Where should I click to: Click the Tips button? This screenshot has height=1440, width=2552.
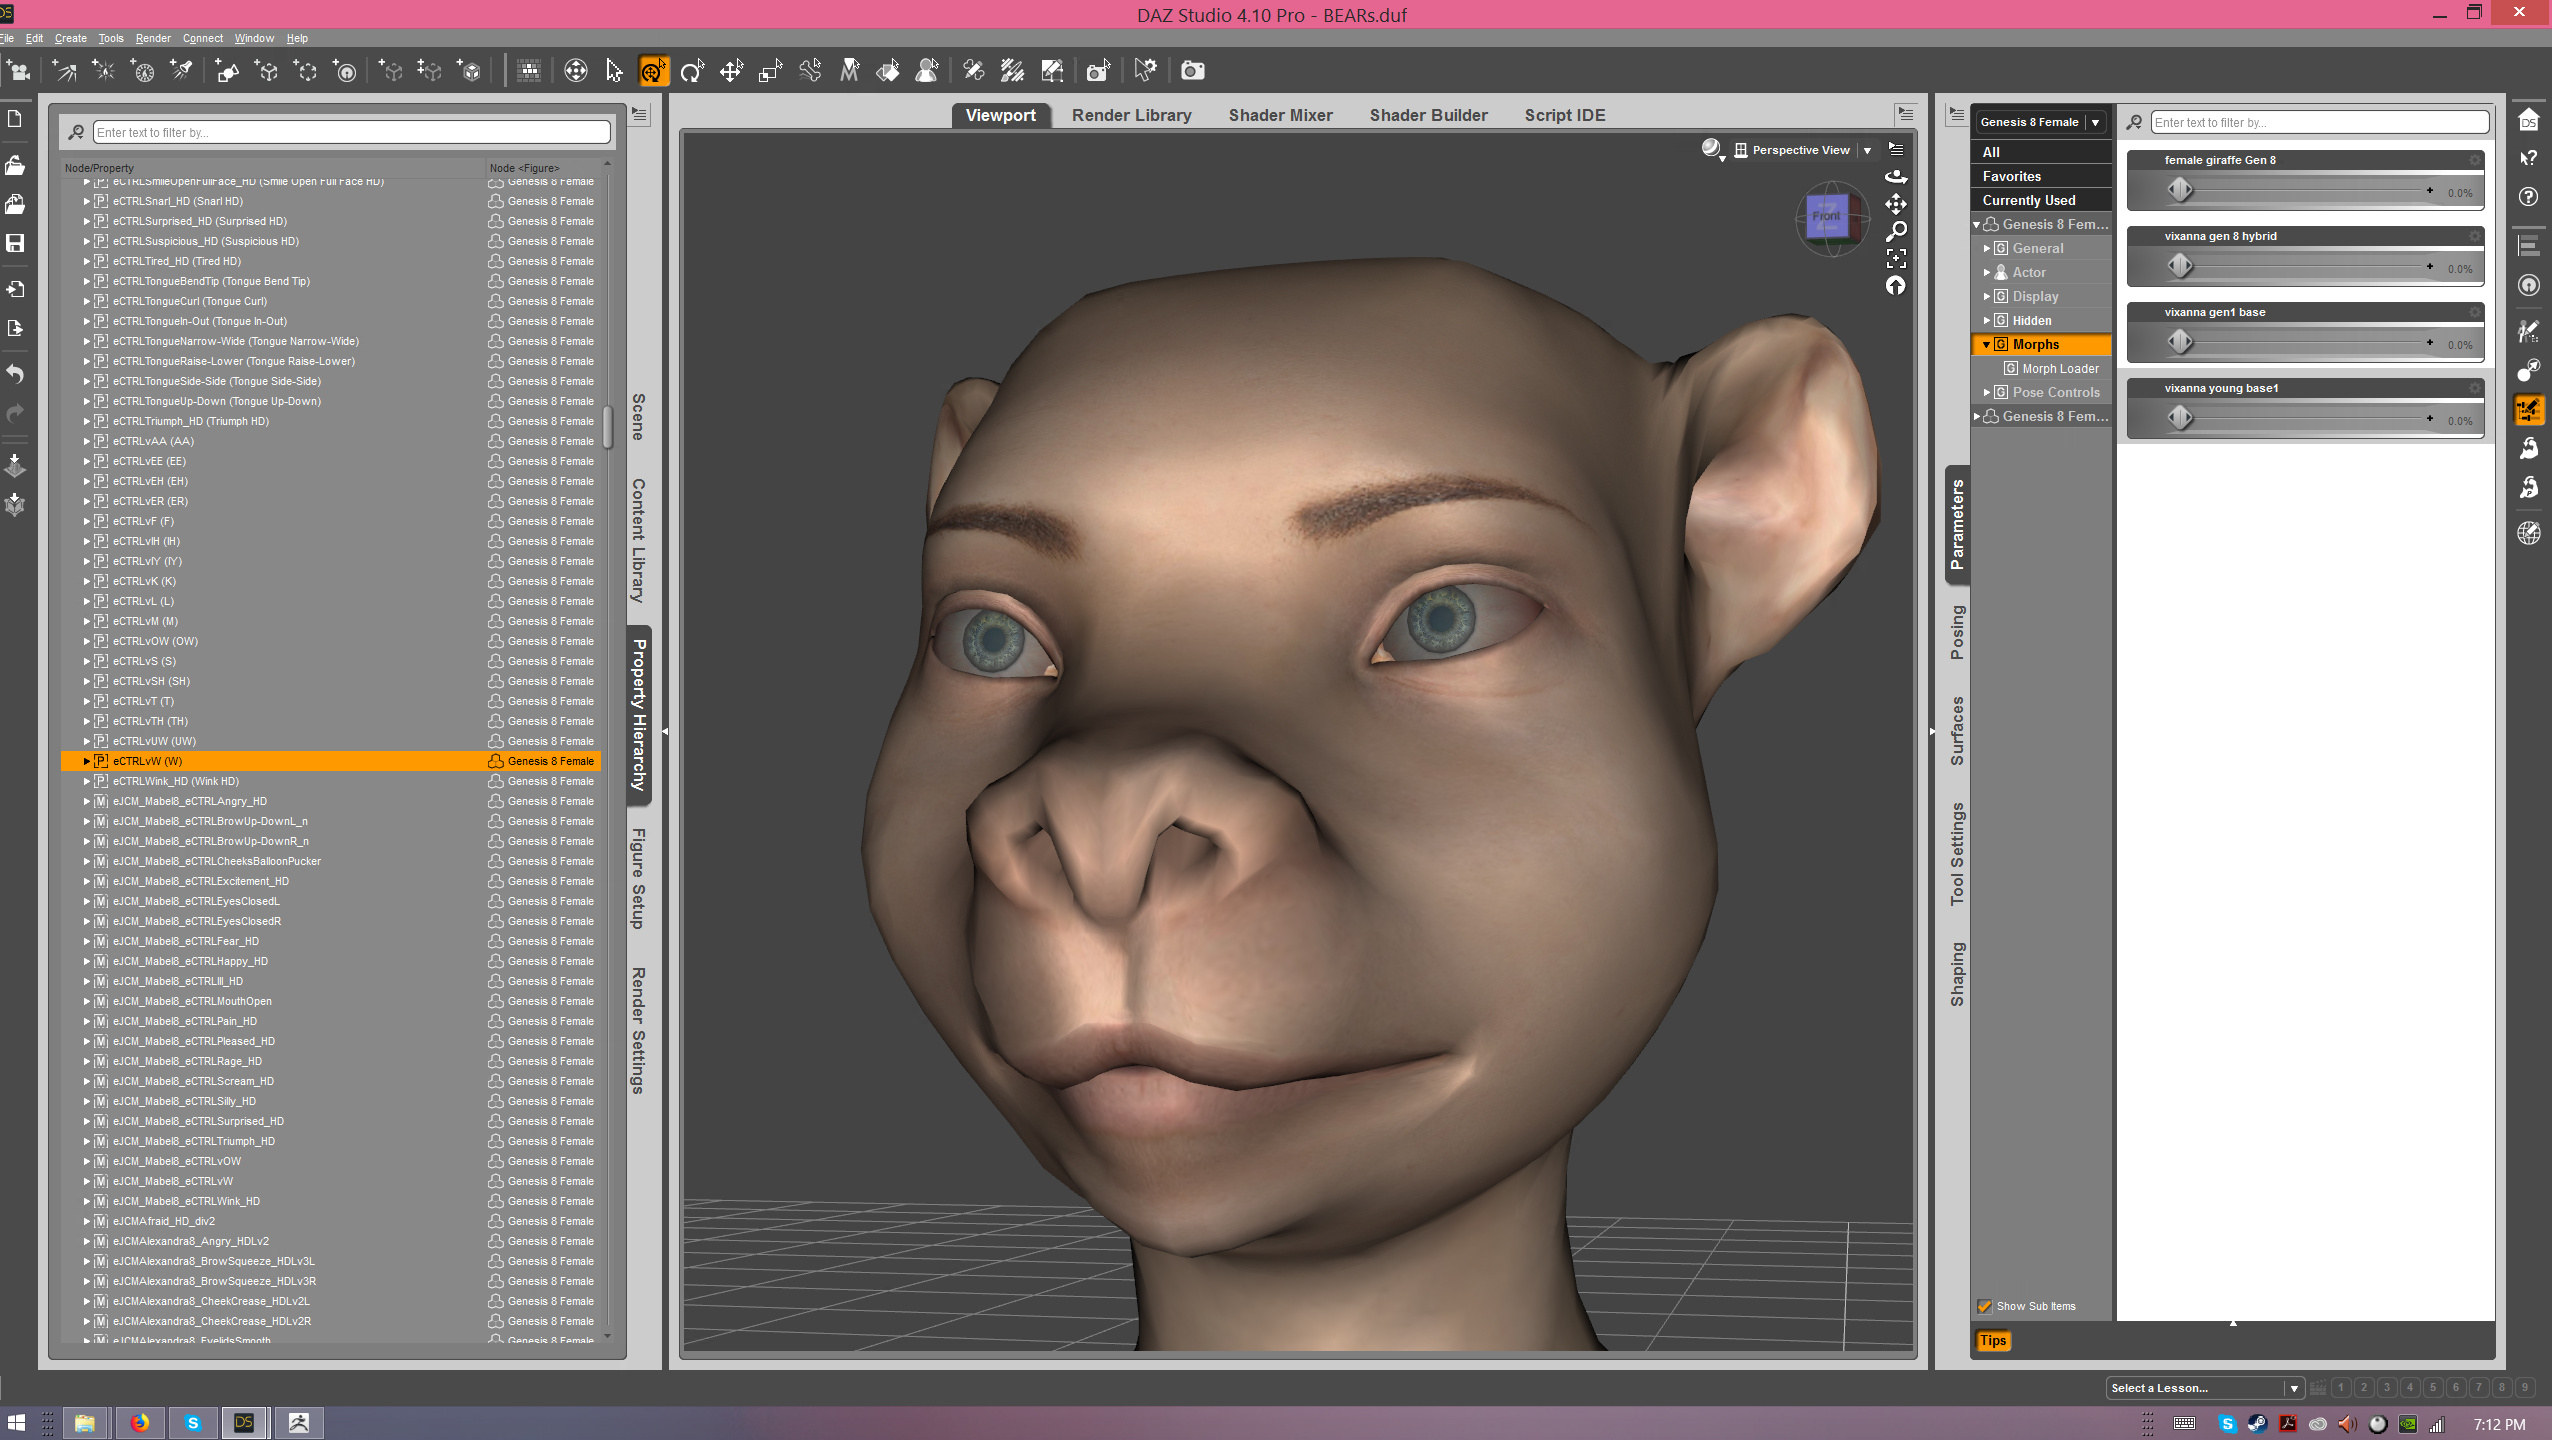pyautogui.click(x=1992, y=1341)
